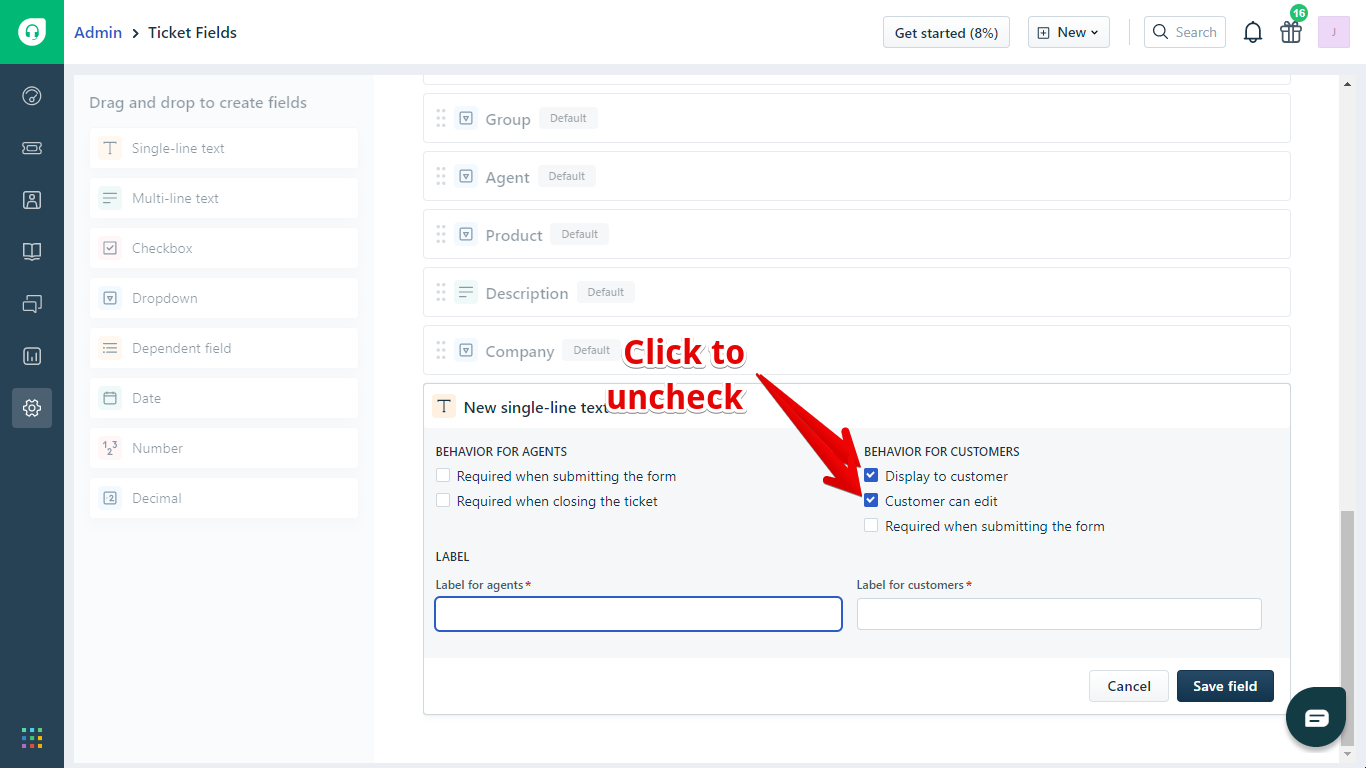This screenshot has height=768, width=1366.
Task: Click the Dropdown field type icon
Action: click(110, 298)
